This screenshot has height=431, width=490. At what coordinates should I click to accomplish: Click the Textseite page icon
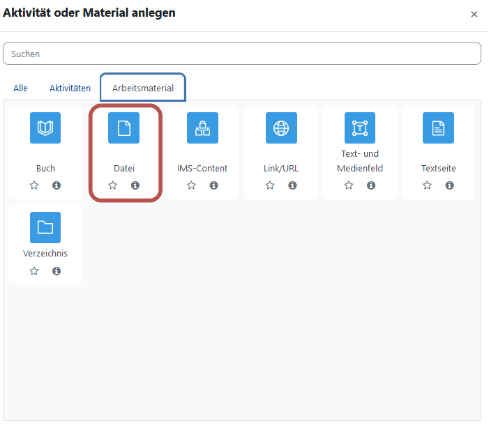438,128
